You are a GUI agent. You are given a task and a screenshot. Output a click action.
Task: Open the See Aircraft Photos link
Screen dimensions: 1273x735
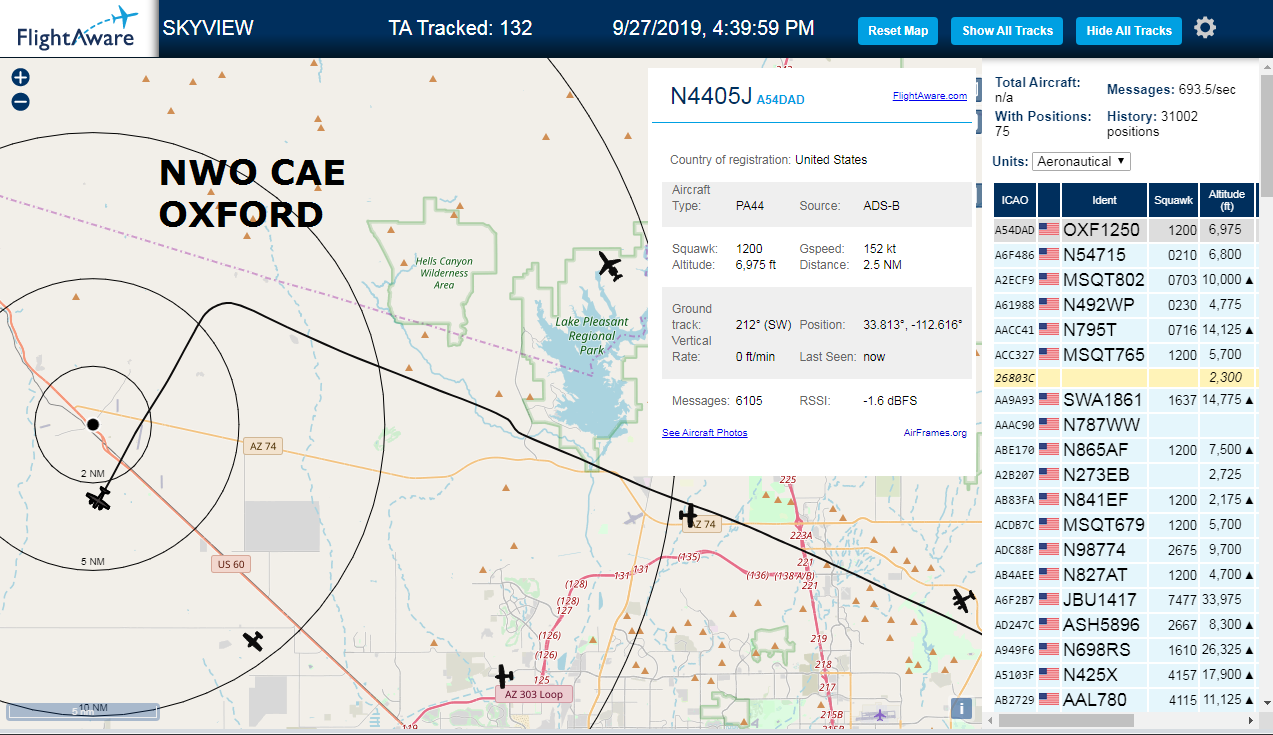[x=704, y=433]
